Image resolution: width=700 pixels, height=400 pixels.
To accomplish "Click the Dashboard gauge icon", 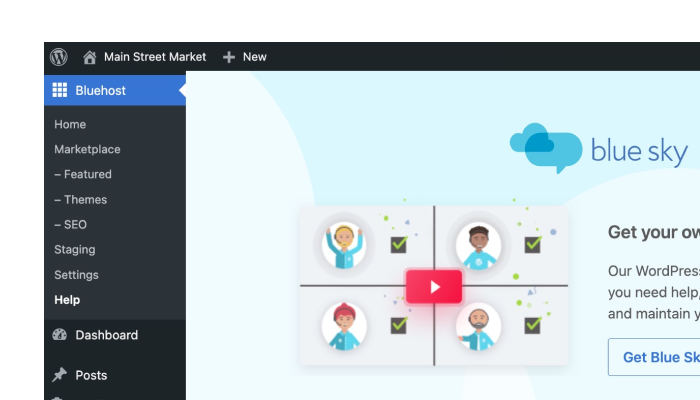I will [x=60, y=335].
